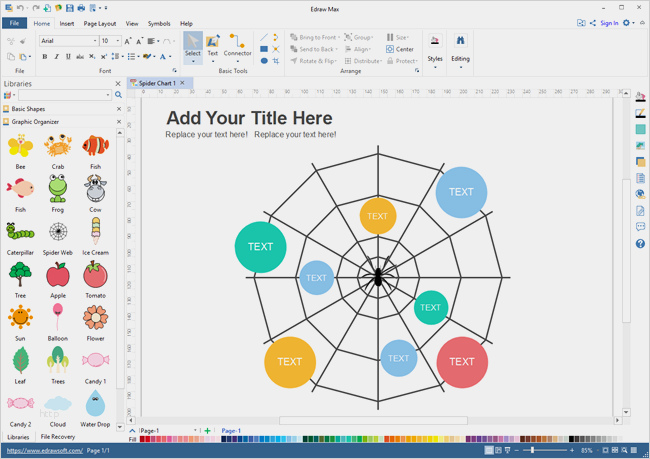Image resolution: width=650 pixels, height=459 pixels.
Task: Click the Center arrange button
Action: click(400, 49)
